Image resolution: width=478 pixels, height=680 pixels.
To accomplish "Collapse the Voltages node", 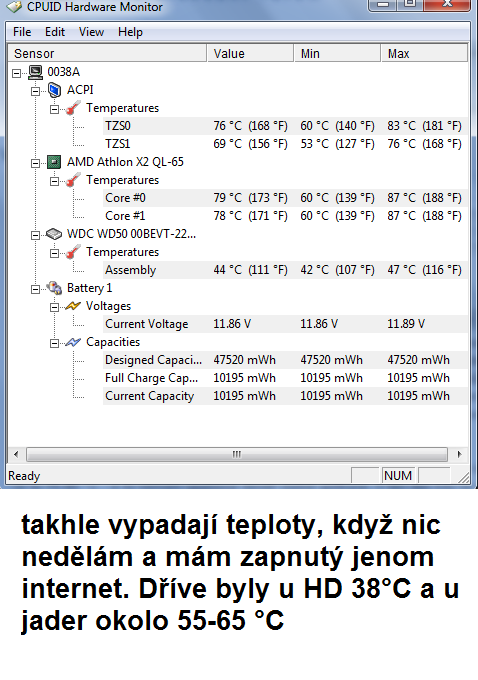I will 55,307.
